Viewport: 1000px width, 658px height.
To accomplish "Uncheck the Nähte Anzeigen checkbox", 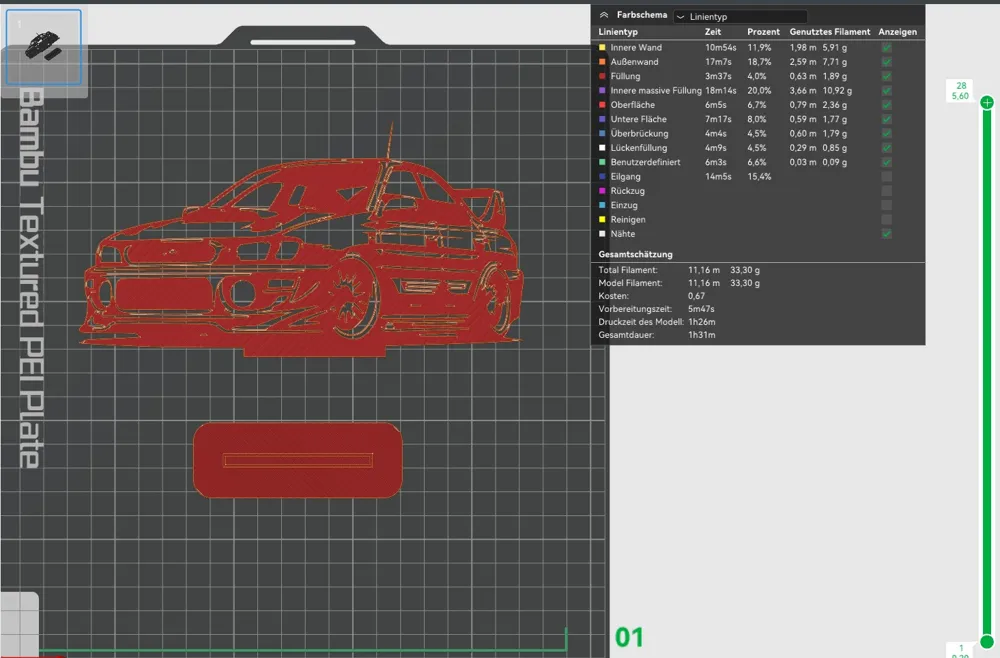I will 885,233.
